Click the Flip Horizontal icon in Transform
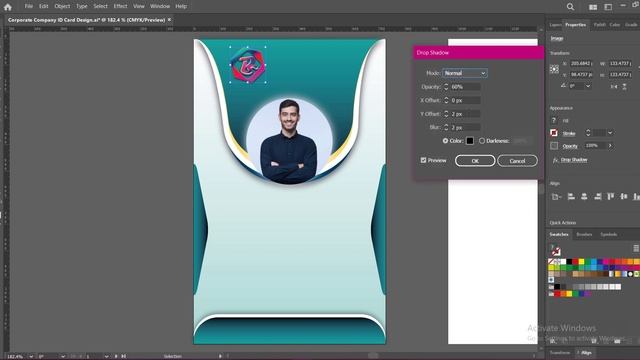The height and width of the screenshot is (360, 640). point(613,87)
